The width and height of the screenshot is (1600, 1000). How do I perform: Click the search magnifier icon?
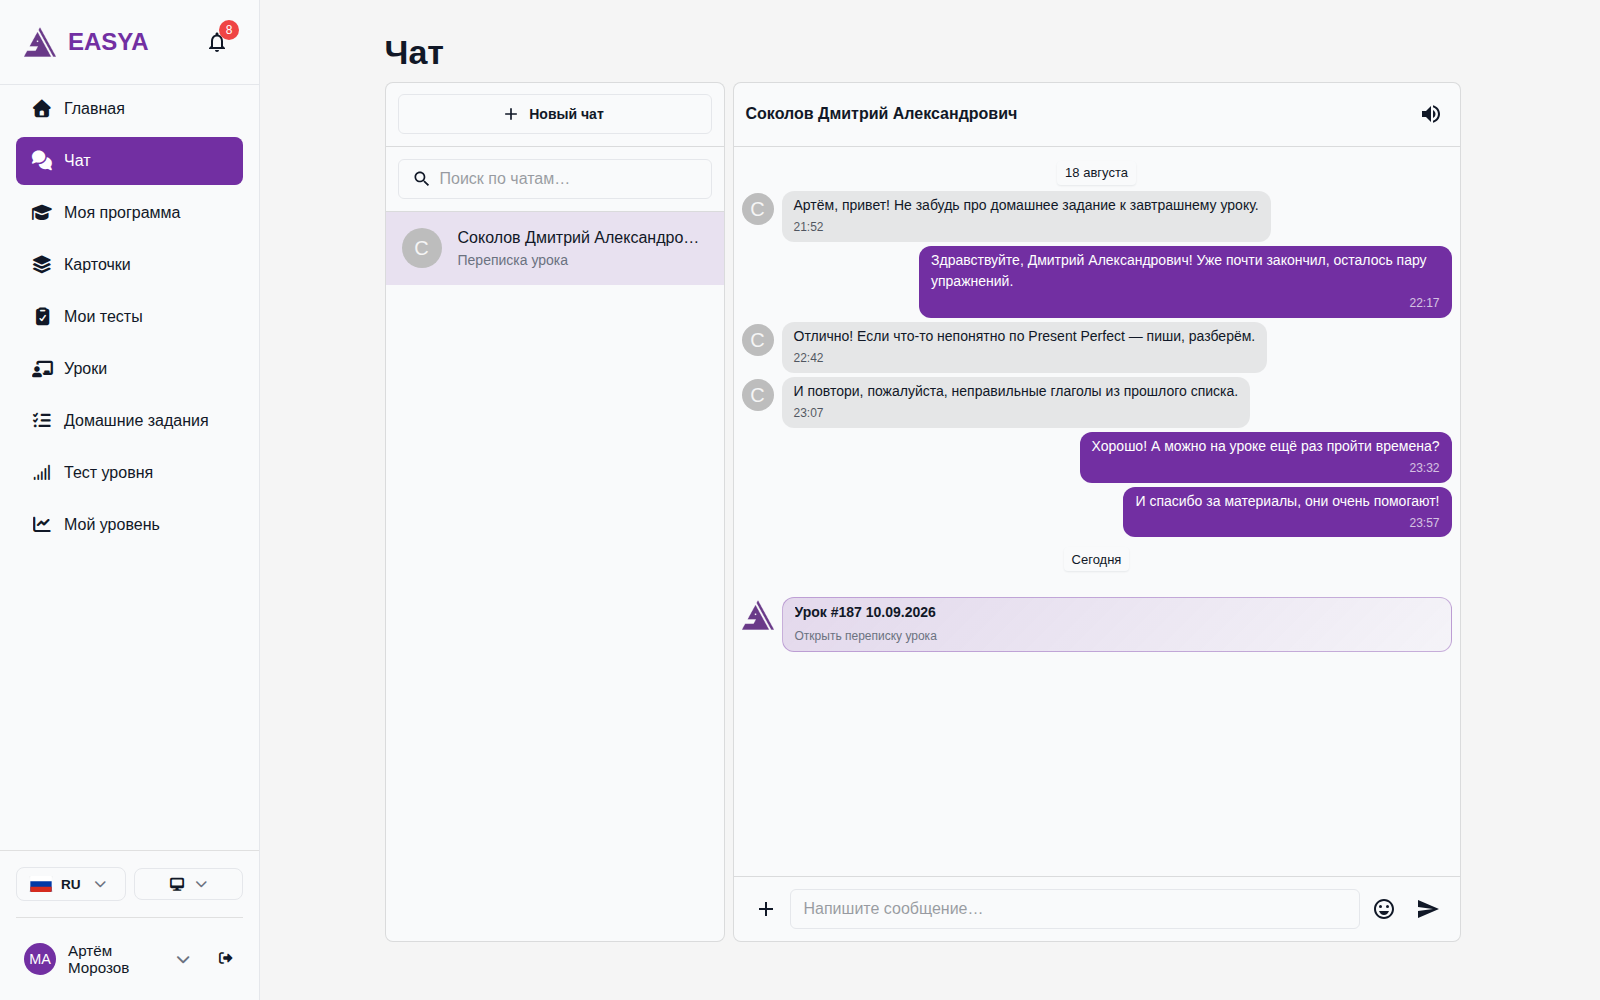pos(422,179)
